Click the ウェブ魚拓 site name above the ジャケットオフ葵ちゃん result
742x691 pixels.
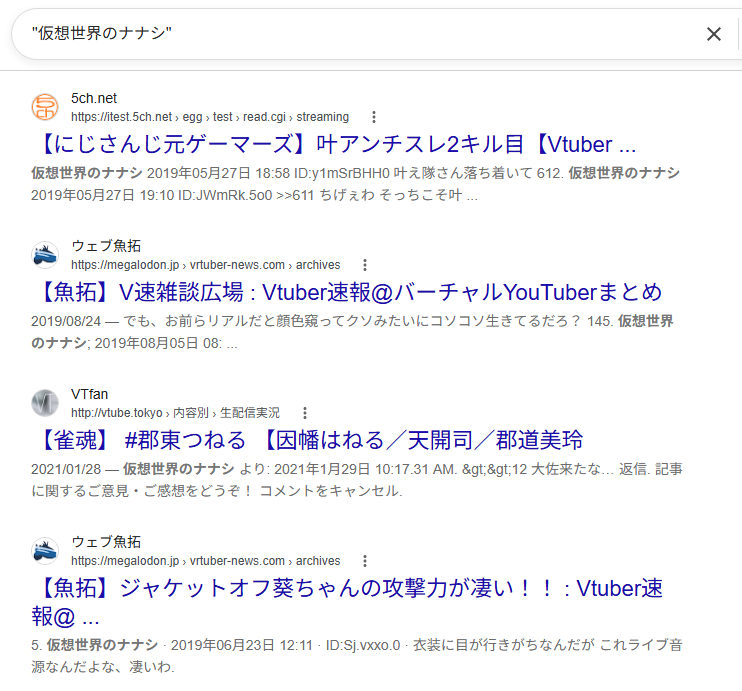(106, 542)
